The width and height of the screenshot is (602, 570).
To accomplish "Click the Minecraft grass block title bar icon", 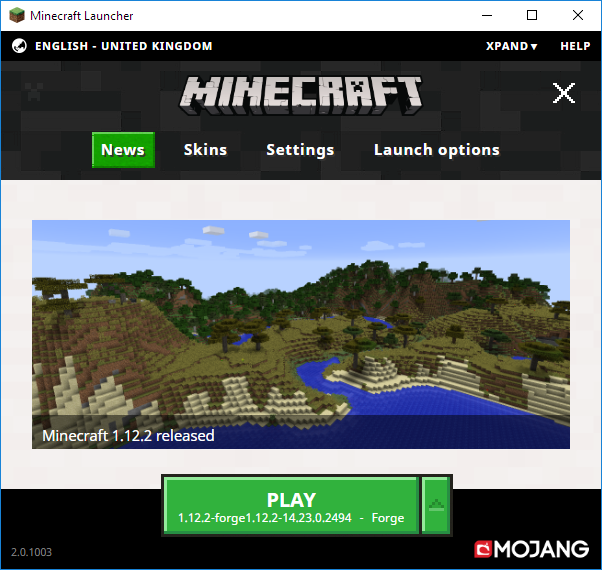I will coord(17,15).
